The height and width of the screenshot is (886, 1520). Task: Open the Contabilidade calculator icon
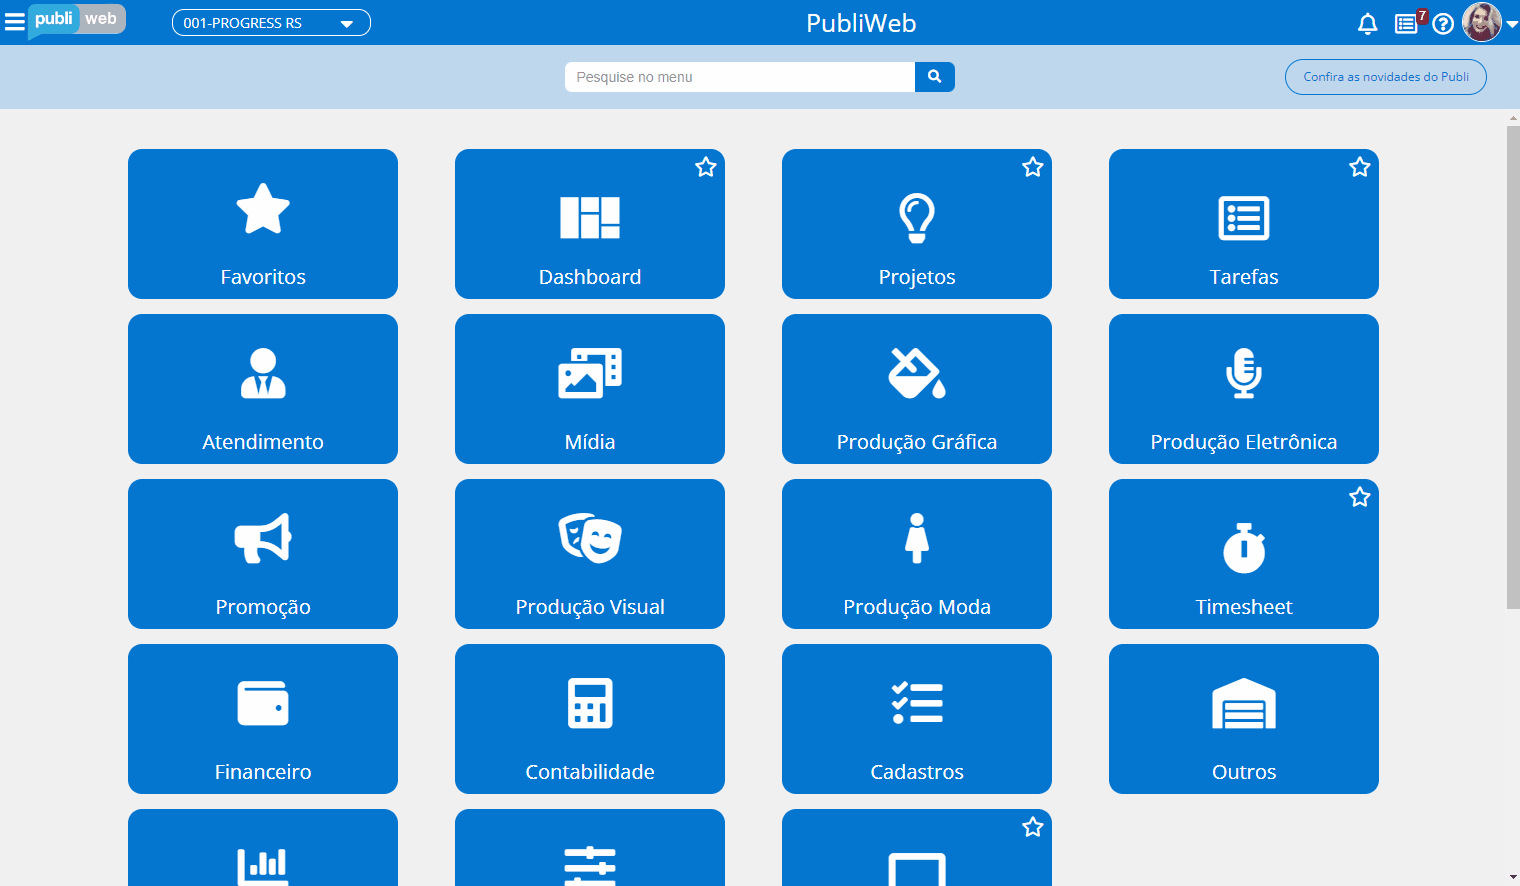[590, 703]
